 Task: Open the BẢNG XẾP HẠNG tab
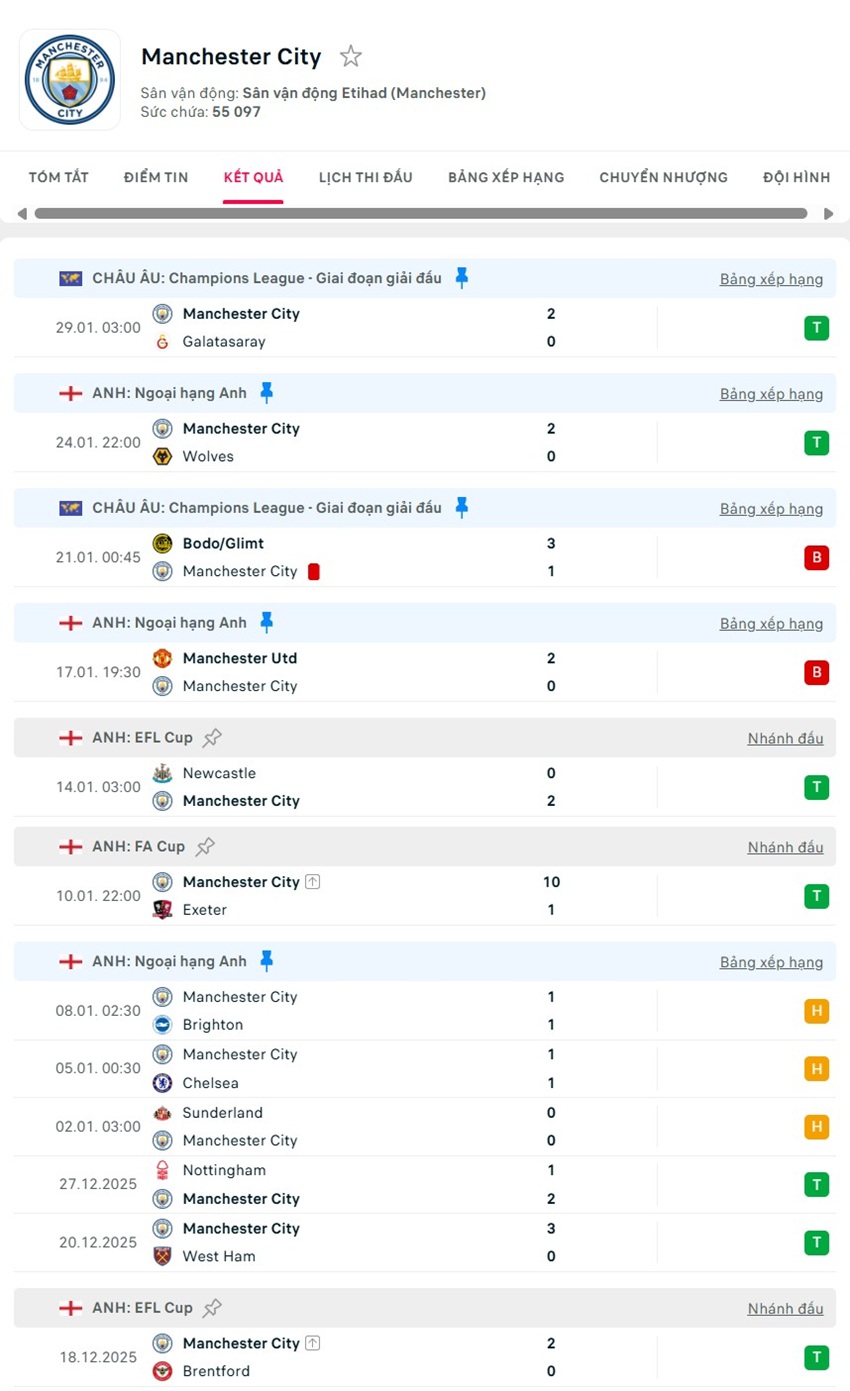click(x=505, y=177)
